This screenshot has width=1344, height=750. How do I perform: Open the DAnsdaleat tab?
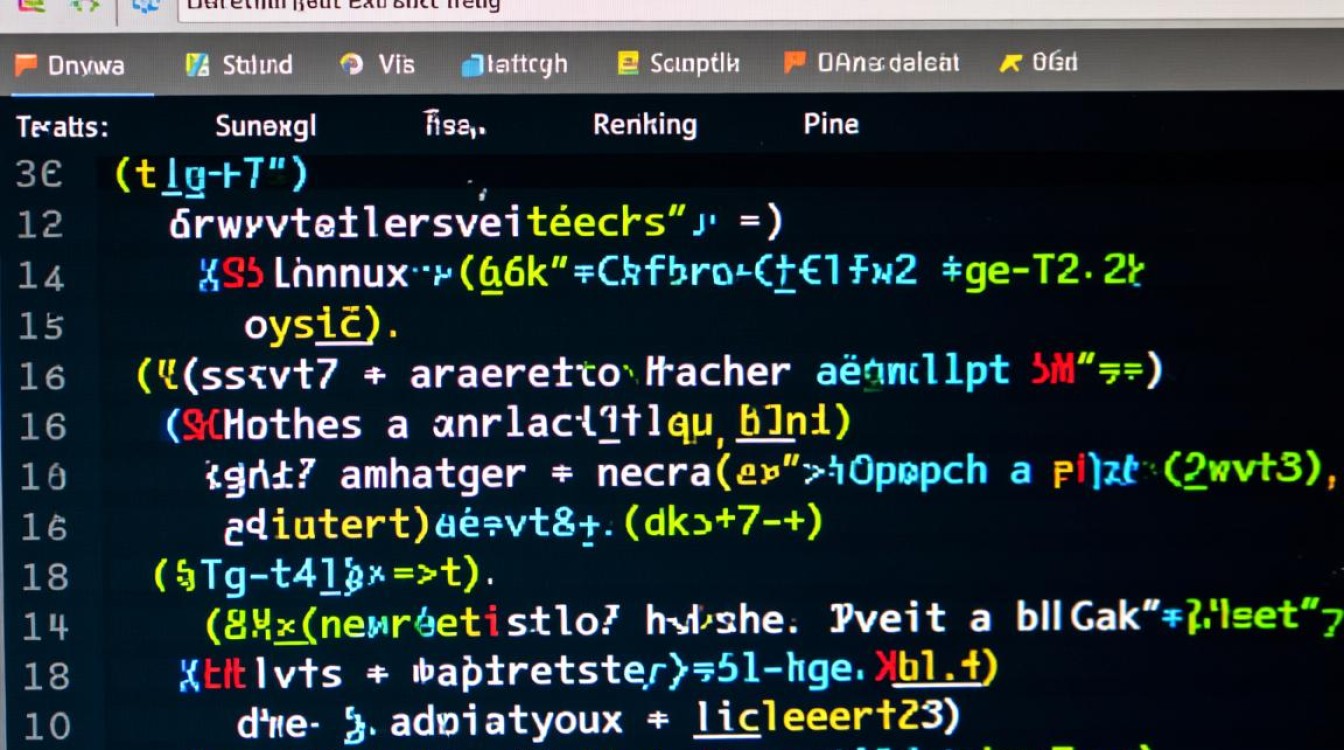(x=887, y=64)
